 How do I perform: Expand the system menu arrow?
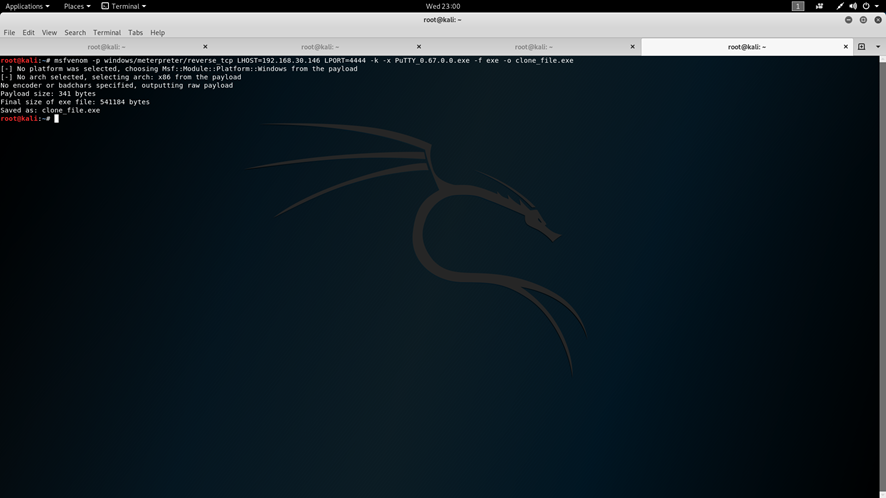click(x=877, y=6)
